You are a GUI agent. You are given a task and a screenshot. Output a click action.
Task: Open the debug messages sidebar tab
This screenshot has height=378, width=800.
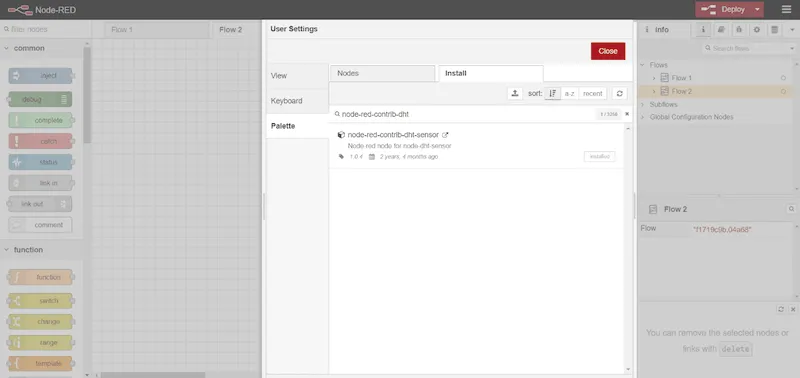point(739,30)
